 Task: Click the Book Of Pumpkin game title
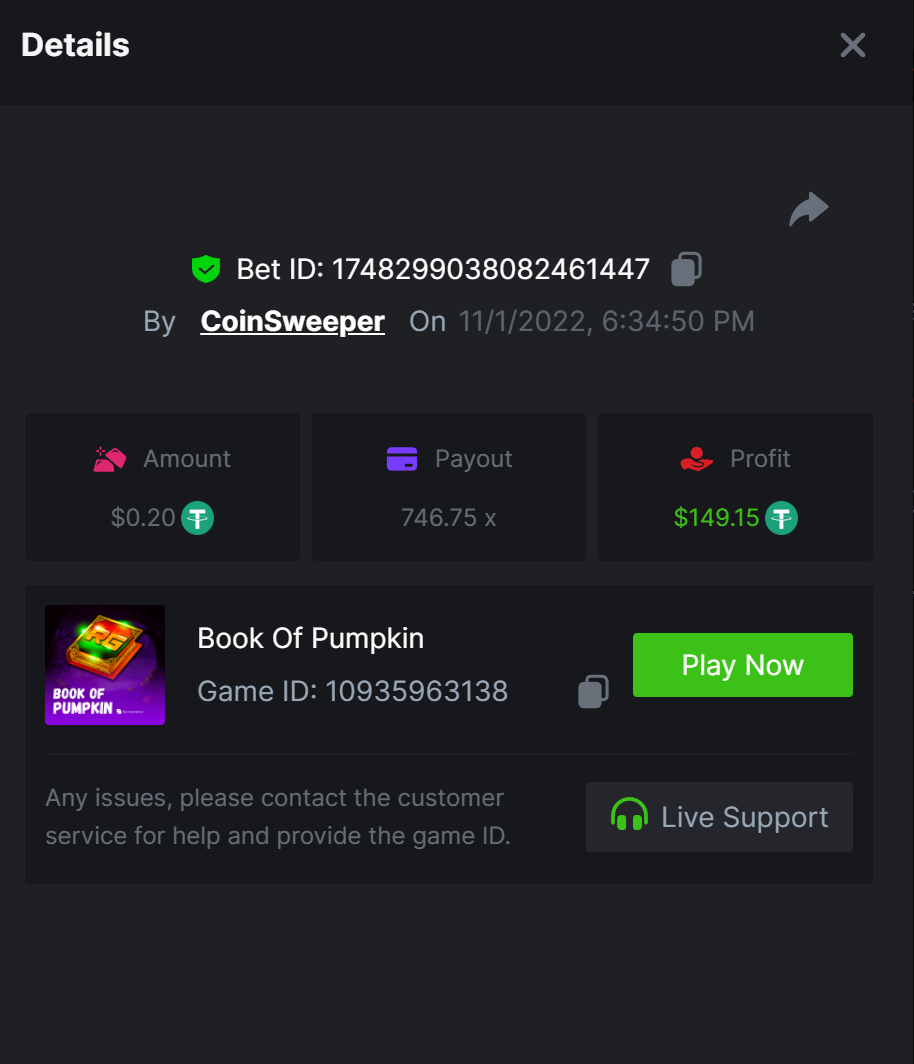point(310,638)
